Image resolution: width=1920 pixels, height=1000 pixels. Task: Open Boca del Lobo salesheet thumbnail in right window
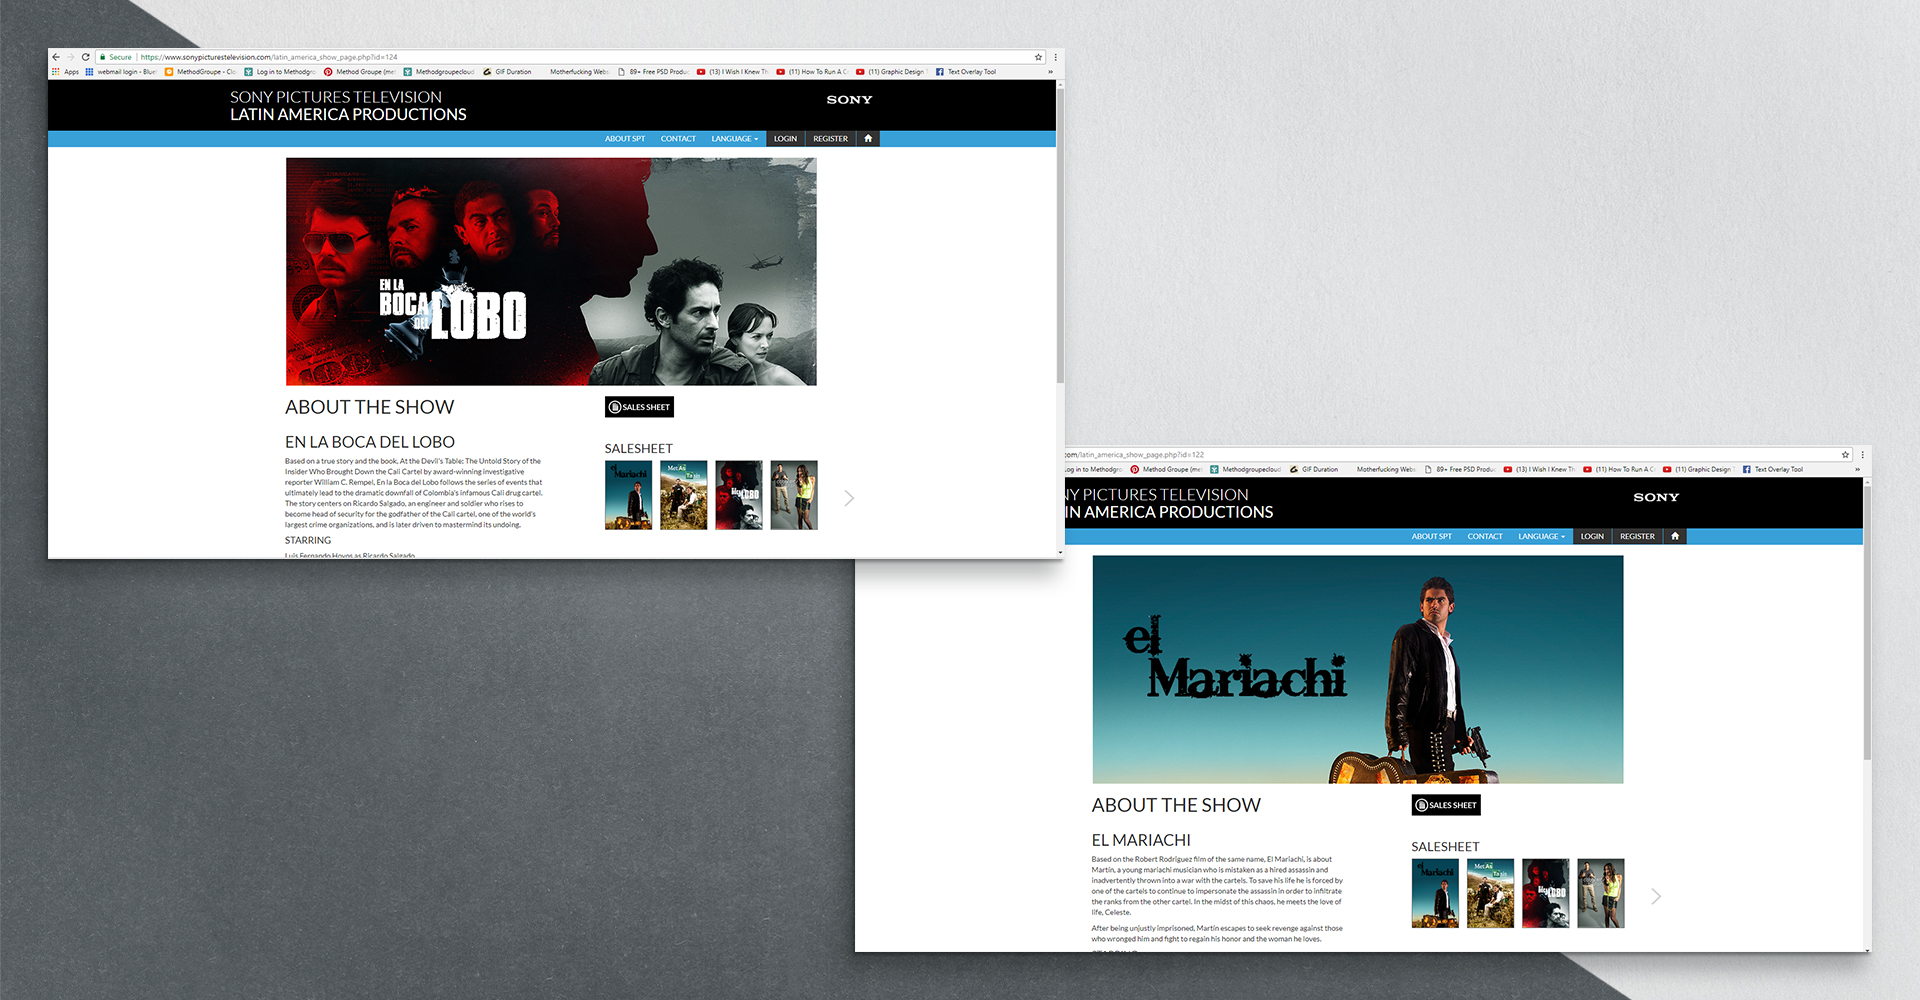tap(1546, 893)
